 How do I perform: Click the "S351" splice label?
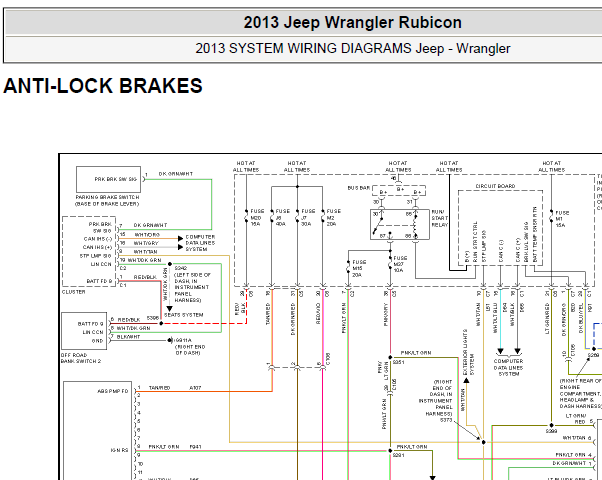pyautogui.click(x=398, y=362)
